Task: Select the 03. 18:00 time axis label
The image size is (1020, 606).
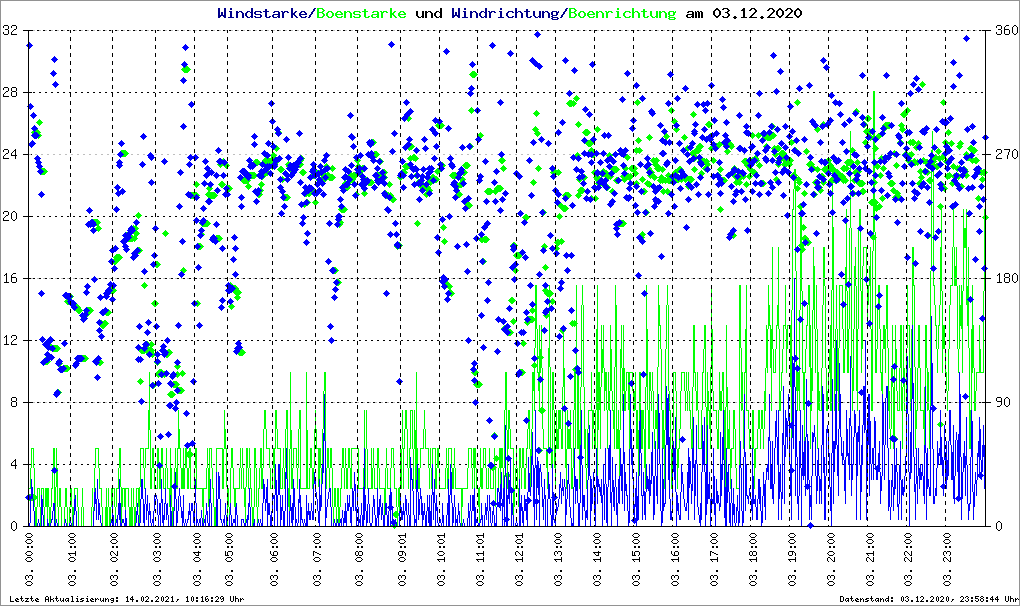Action: (754, 560)
